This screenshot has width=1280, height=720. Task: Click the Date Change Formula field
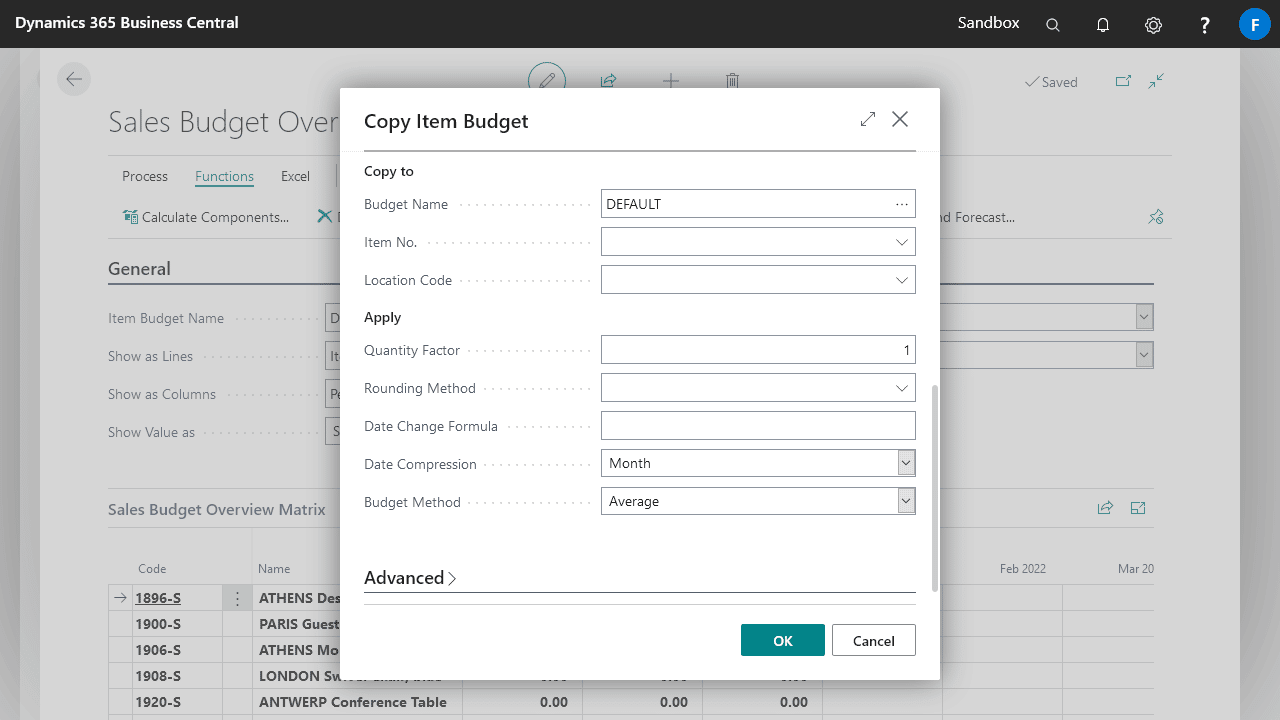click(757, 426)
